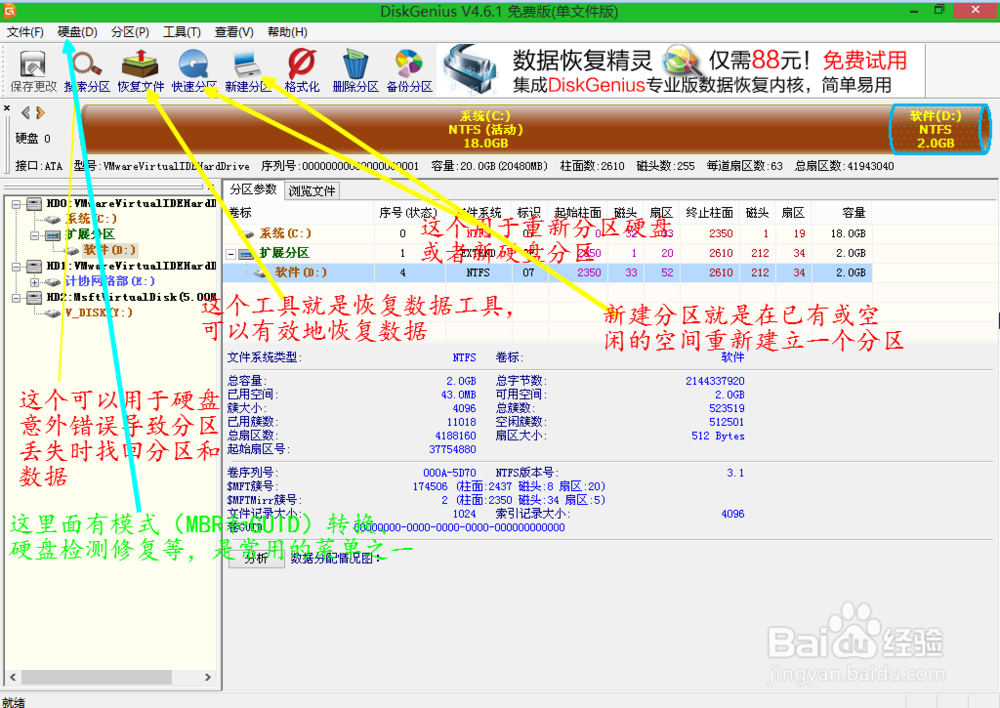Click the 扇区大小 value 512 Bytes
The height and width of the screenshot is (708, 1000).
(717, 436)
